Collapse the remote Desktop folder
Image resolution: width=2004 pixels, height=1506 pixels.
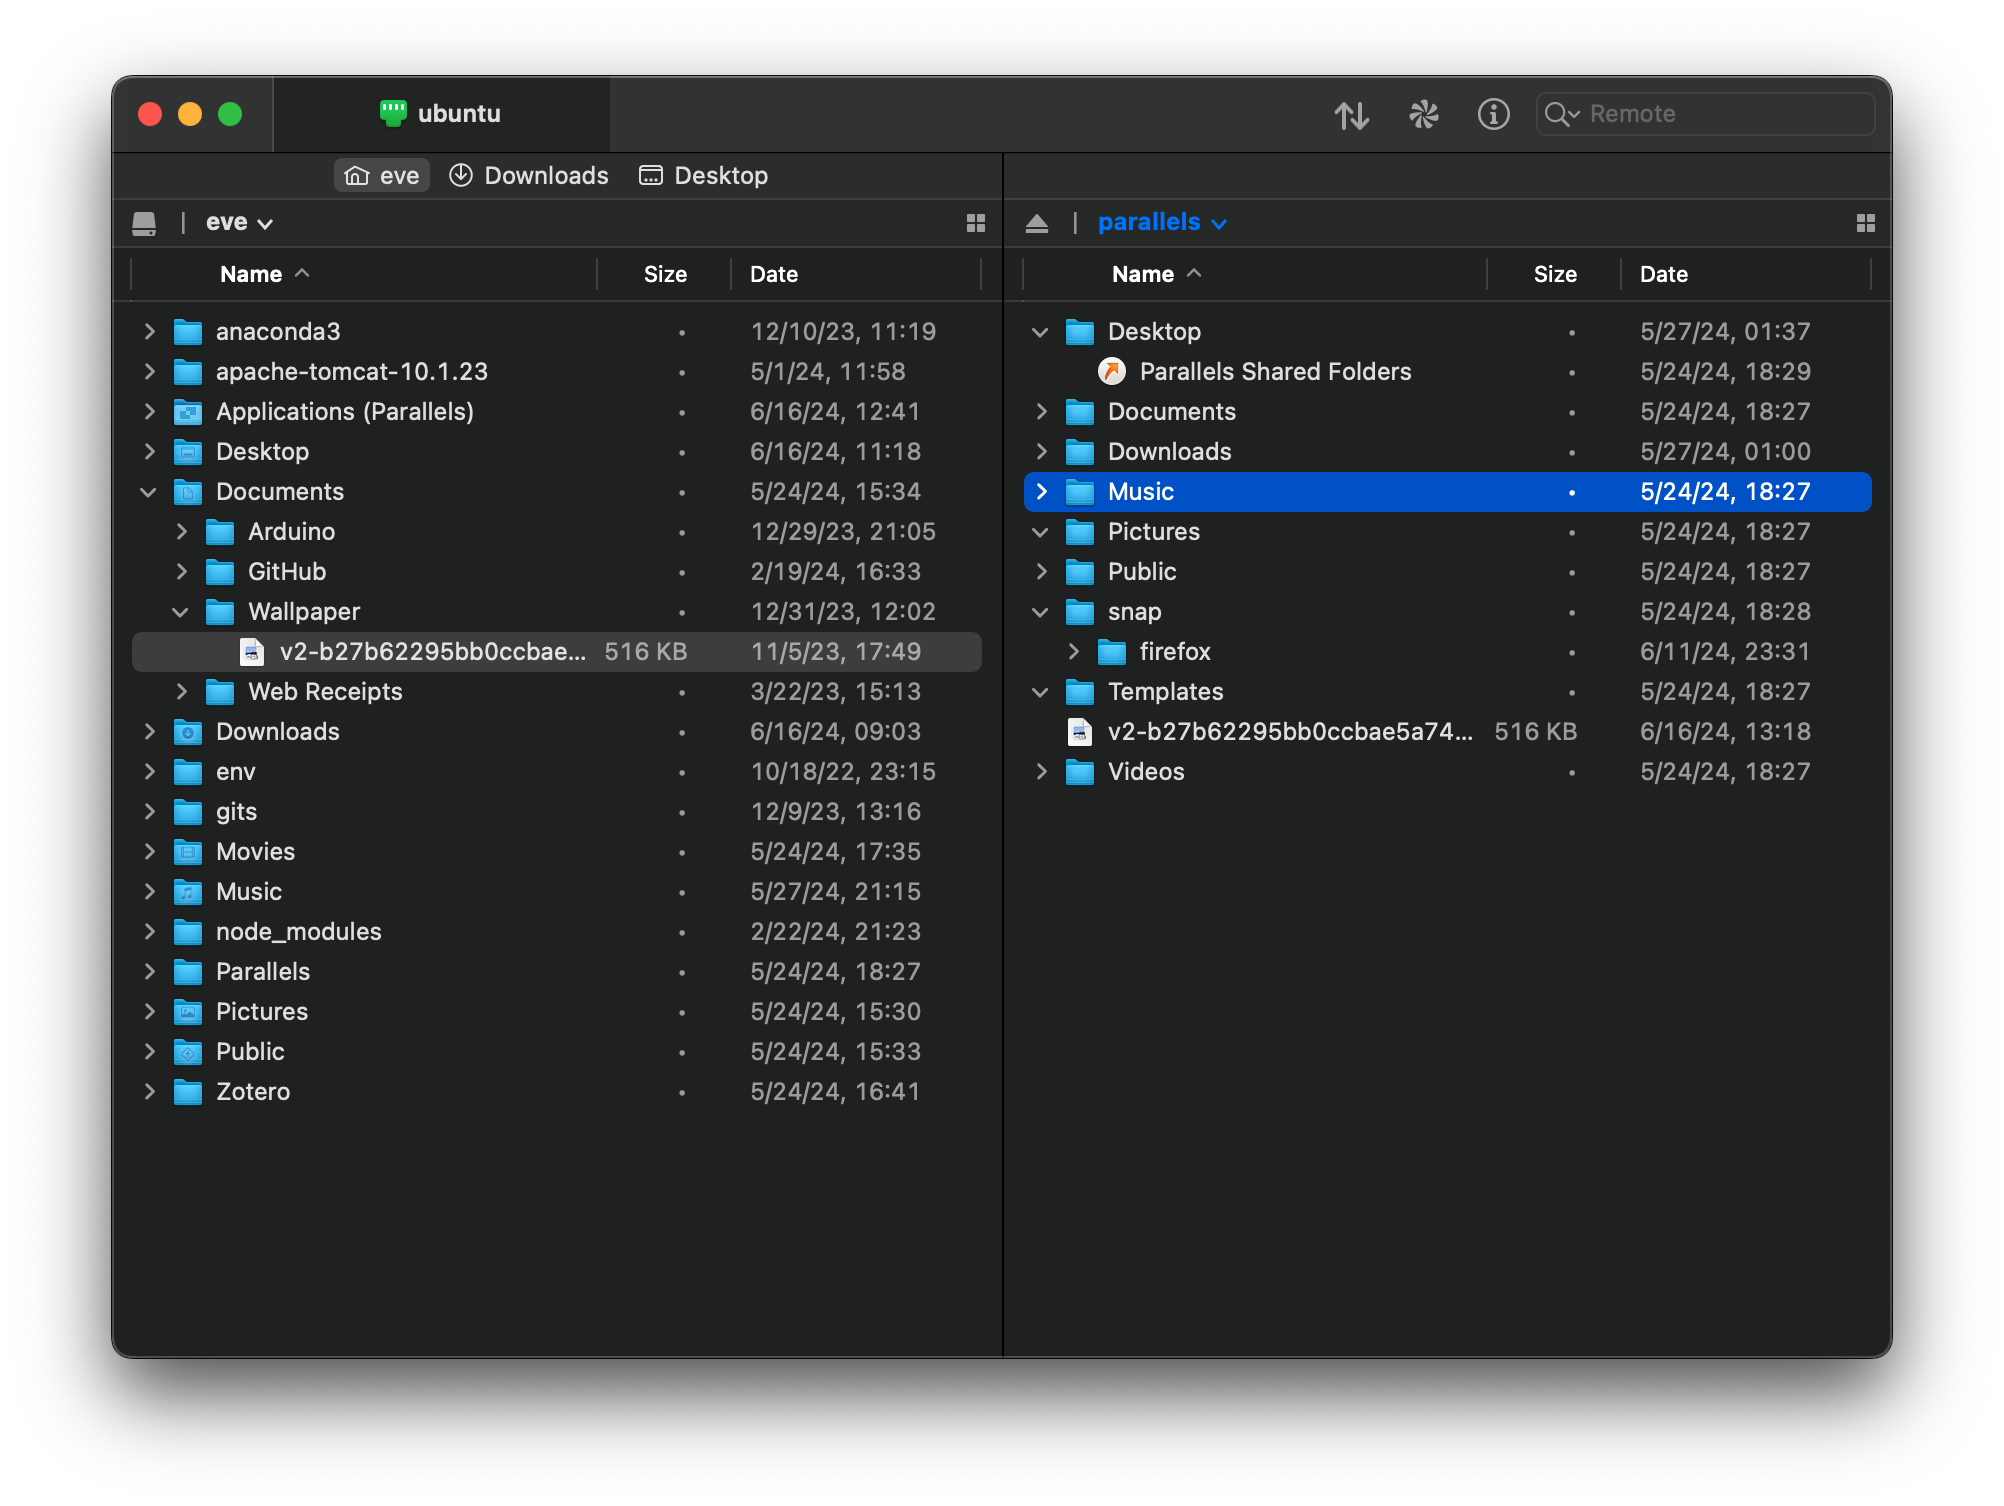[x=1041, y=332]
